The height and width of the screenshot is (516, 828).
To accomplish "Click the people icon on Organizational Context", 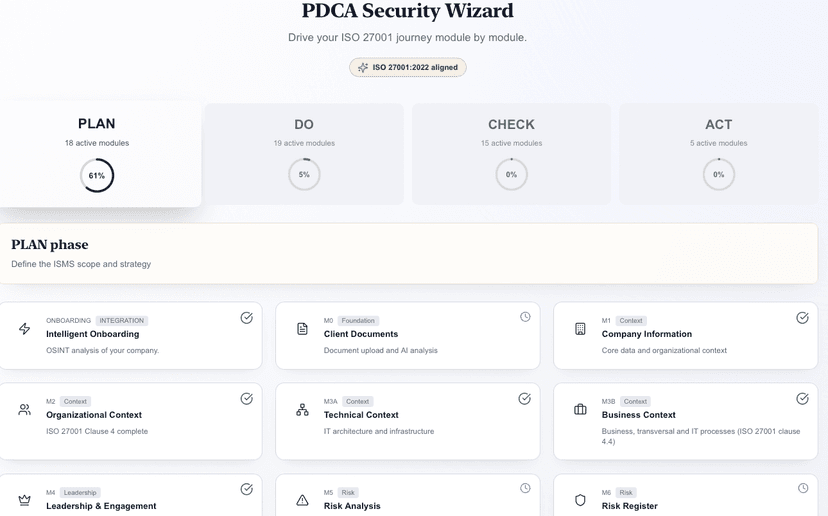I will pos(24,409).
